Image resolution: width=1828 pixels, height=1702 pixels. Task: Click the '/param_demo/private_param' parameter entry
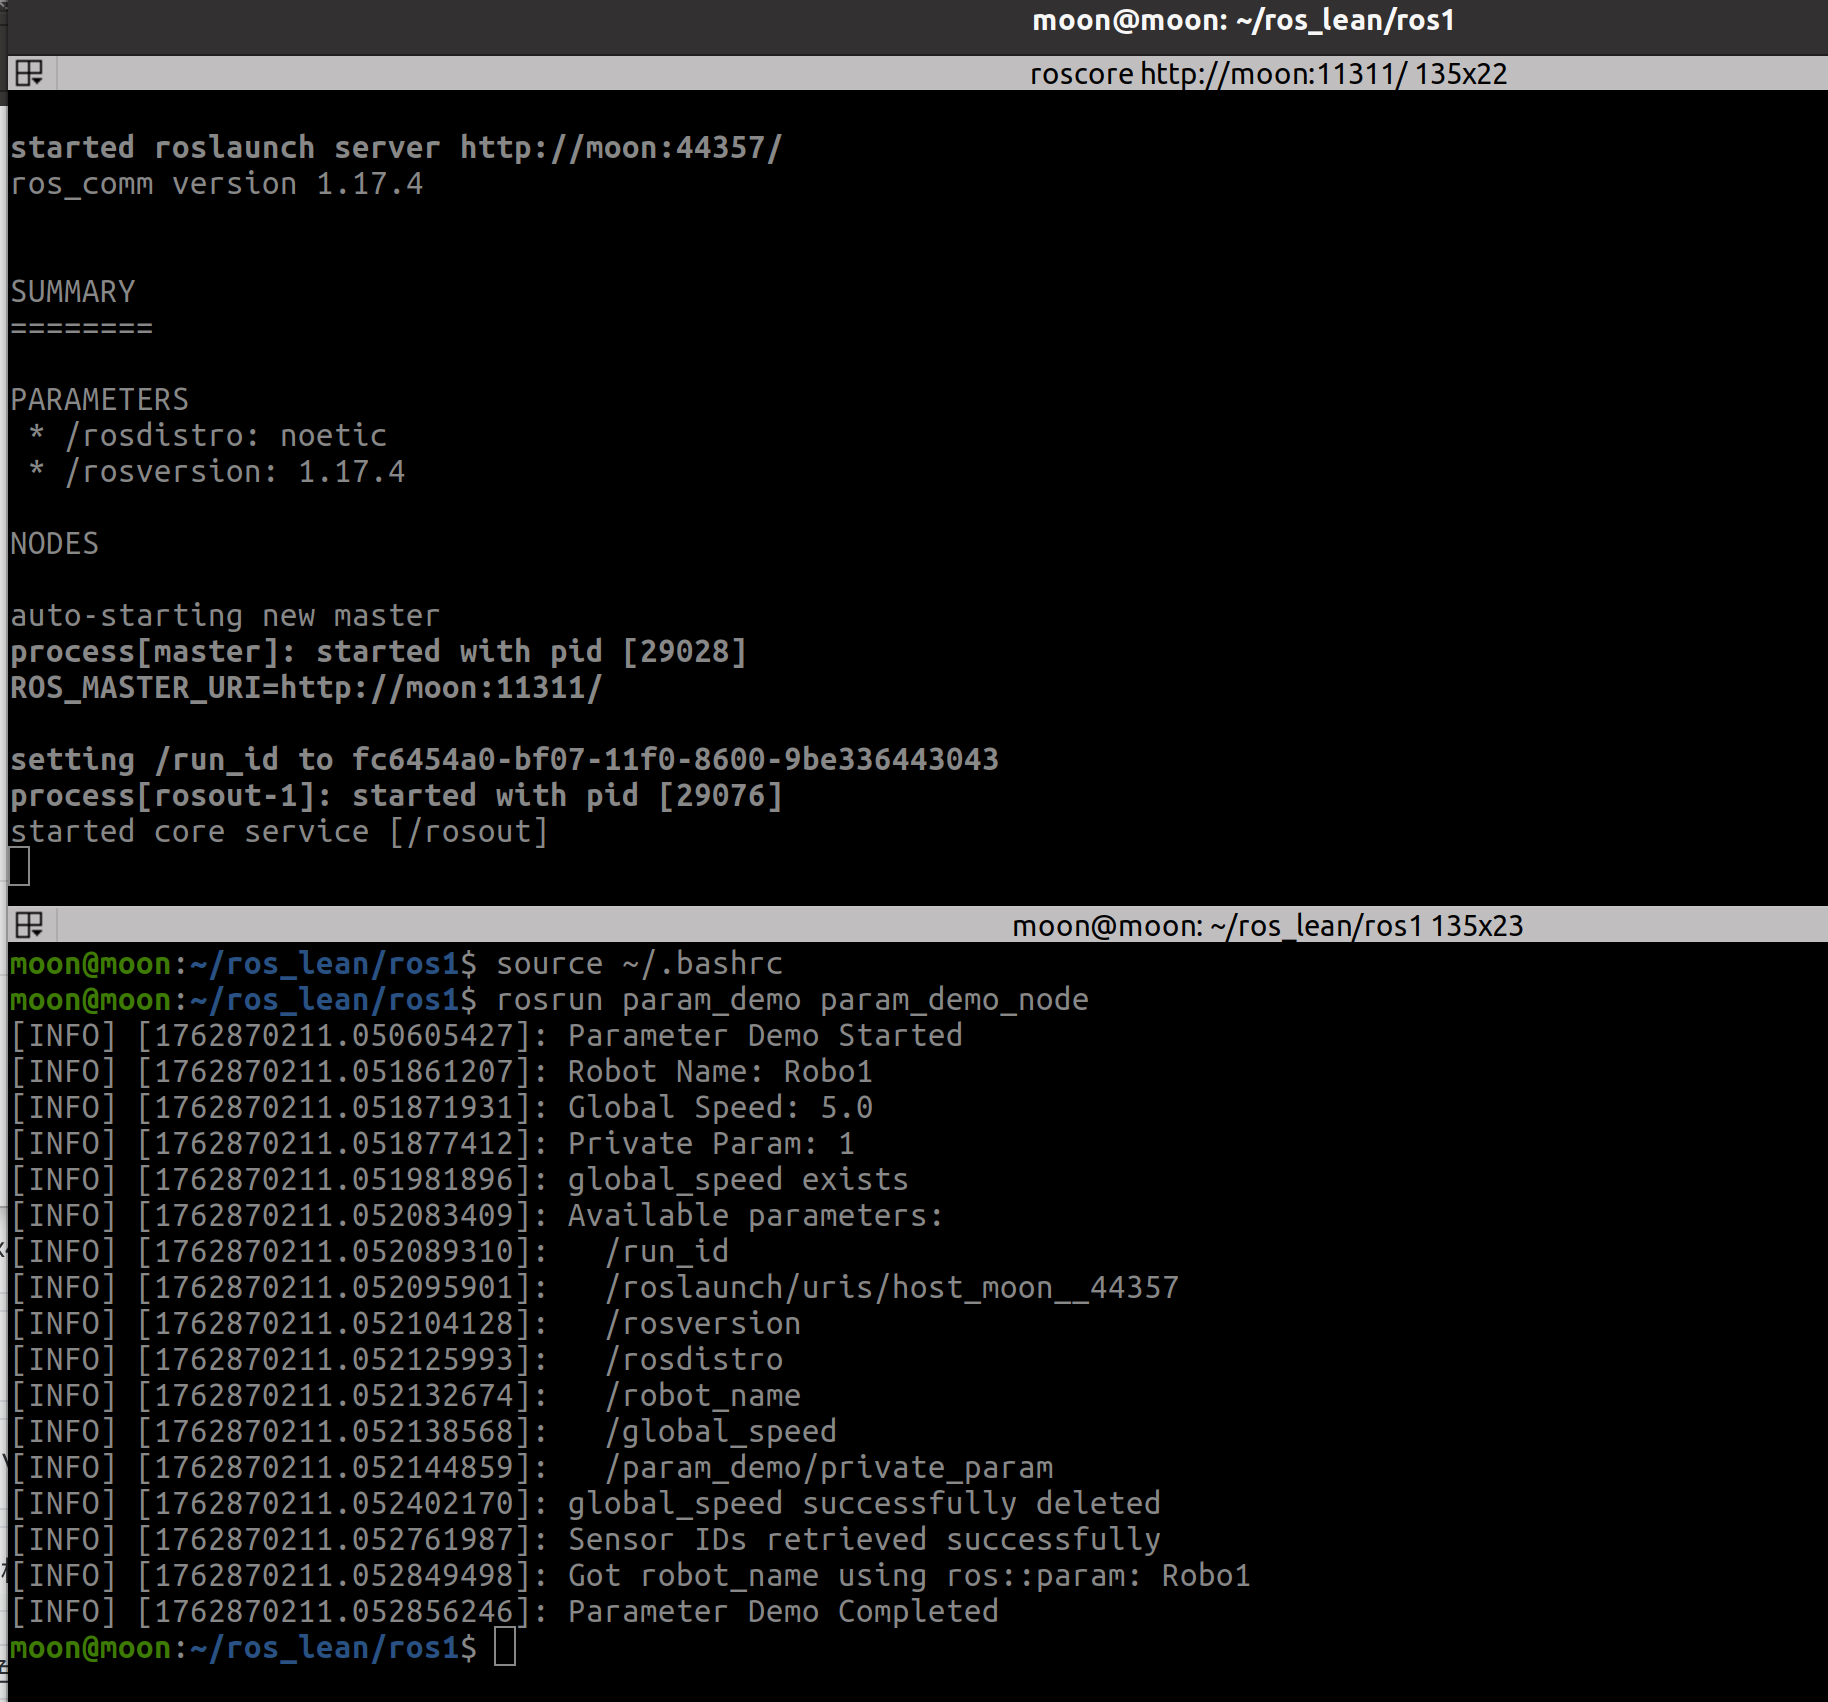click(x=829, y=1468)
